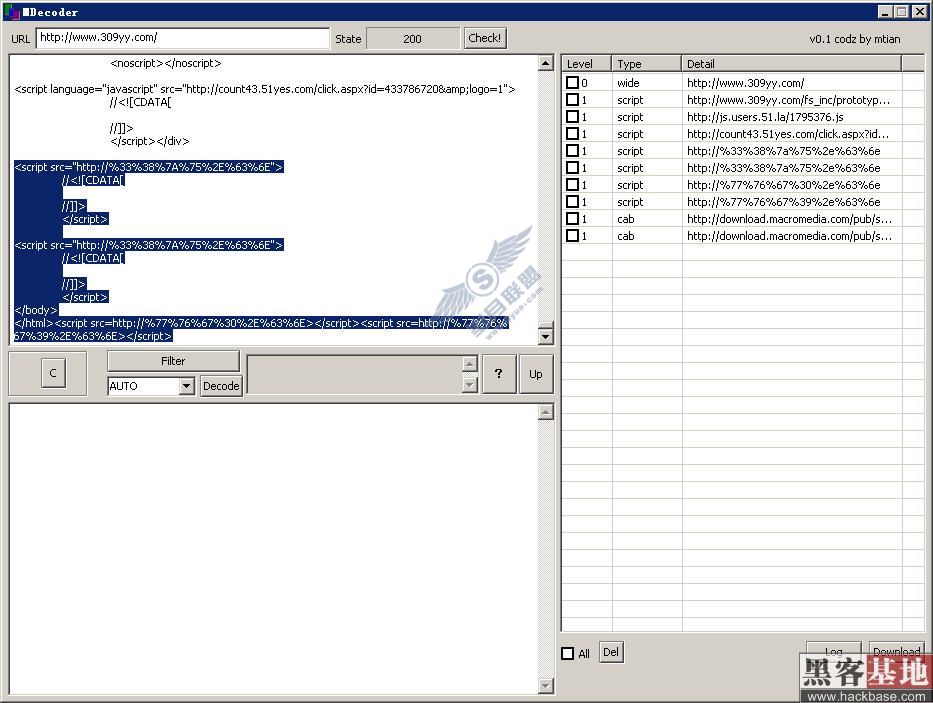Check the box for the count43.51yes.com row
This screenshot has height=703, width=933.
click(x=572, y=134)
